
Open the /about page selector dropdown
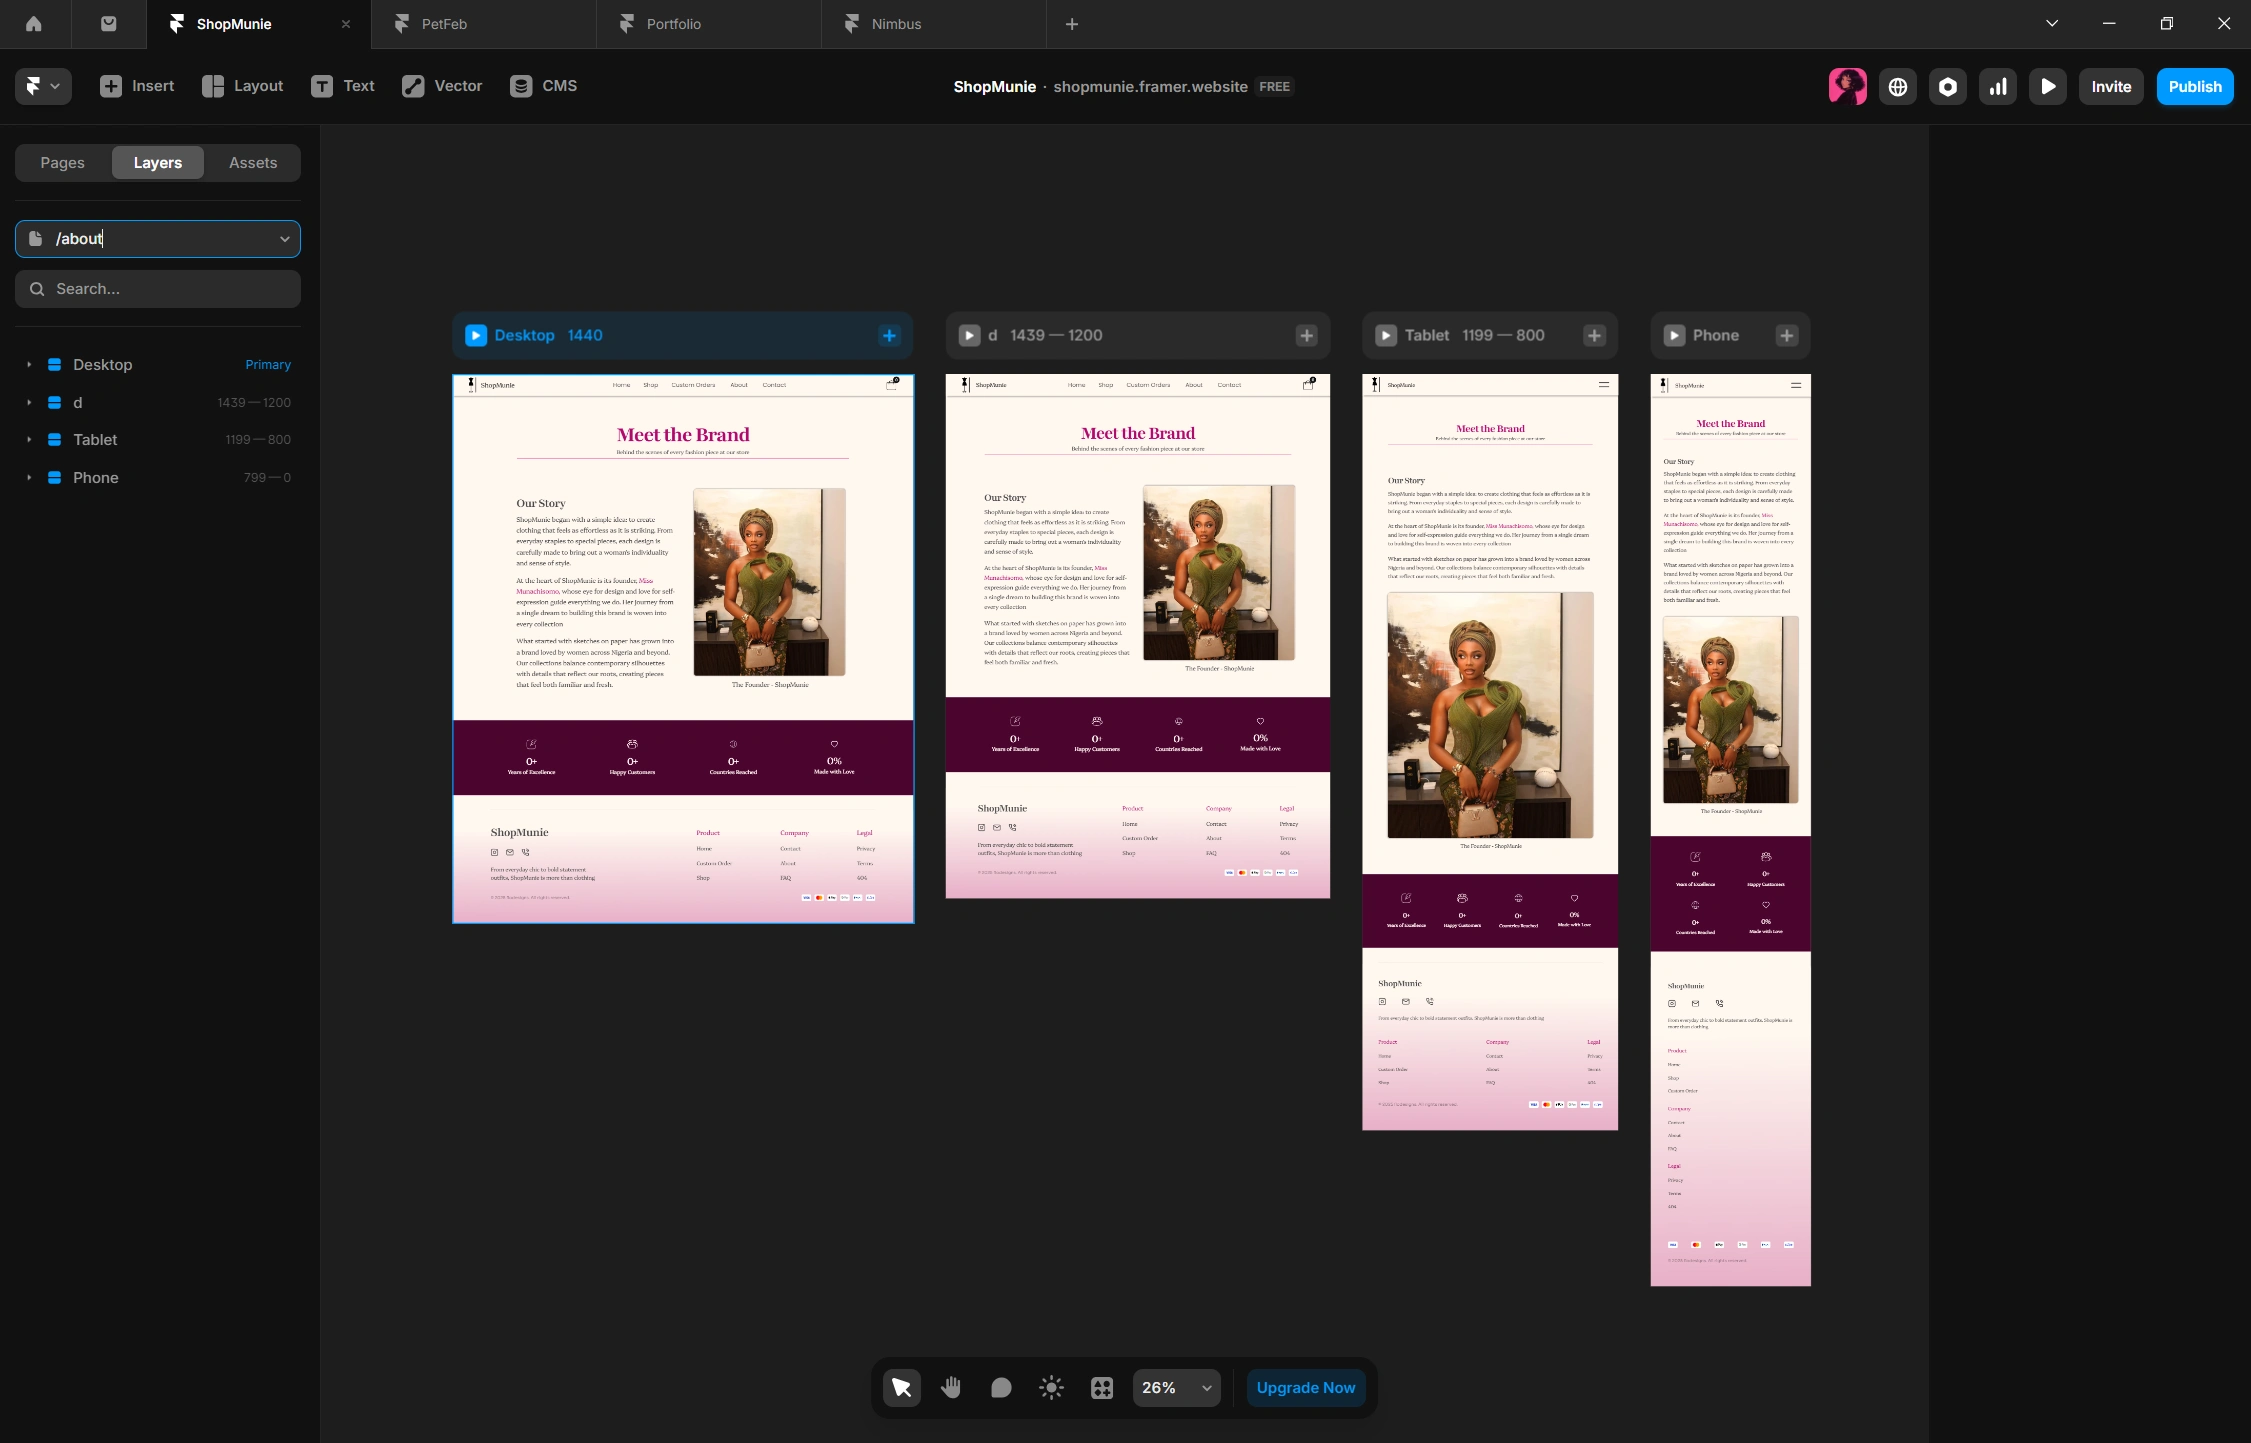click(x=284, y=239)
